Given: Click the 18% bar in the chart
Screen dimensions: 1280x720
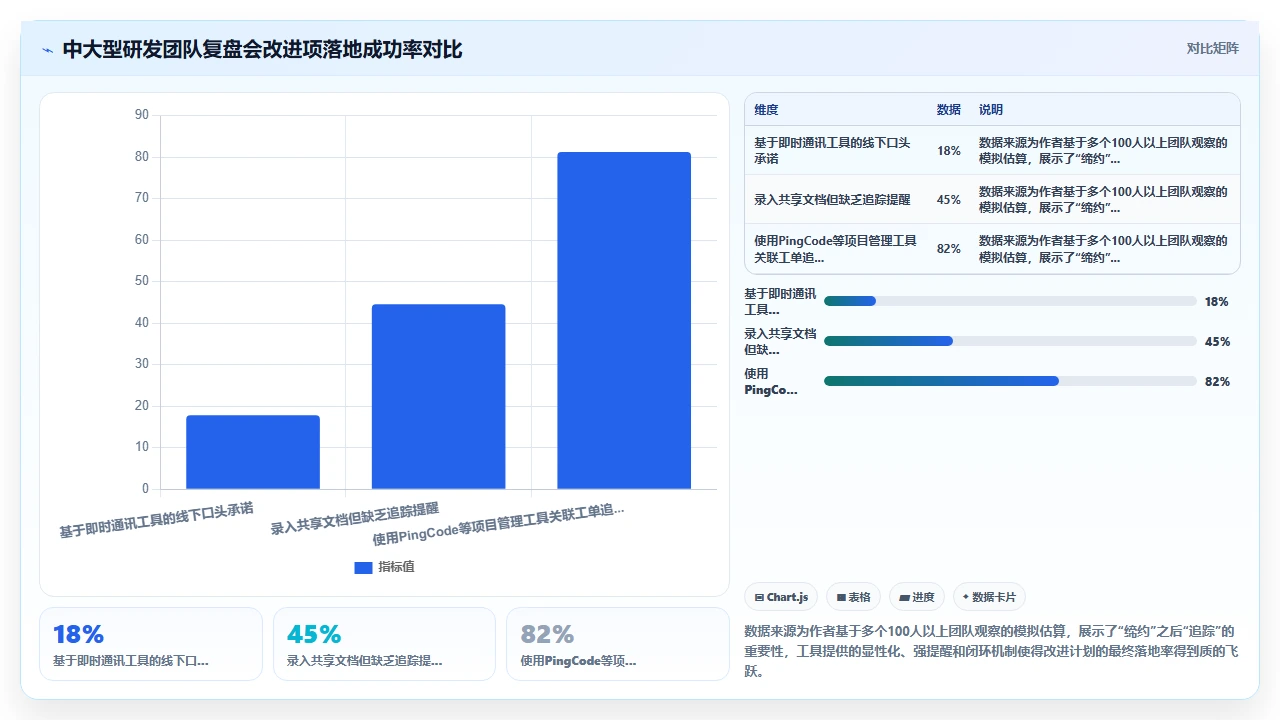Looking at the screenshot, I should tap(253, 452).
